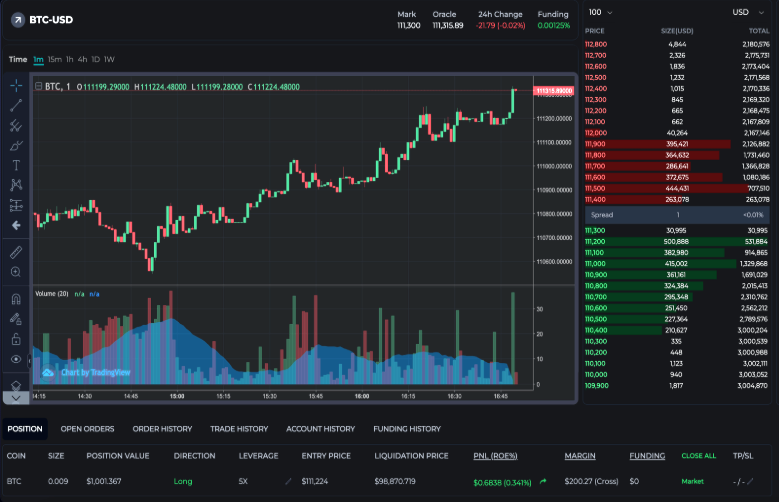
Task: Toggle magnet mode on chart
Action: [x=16, y=299]
